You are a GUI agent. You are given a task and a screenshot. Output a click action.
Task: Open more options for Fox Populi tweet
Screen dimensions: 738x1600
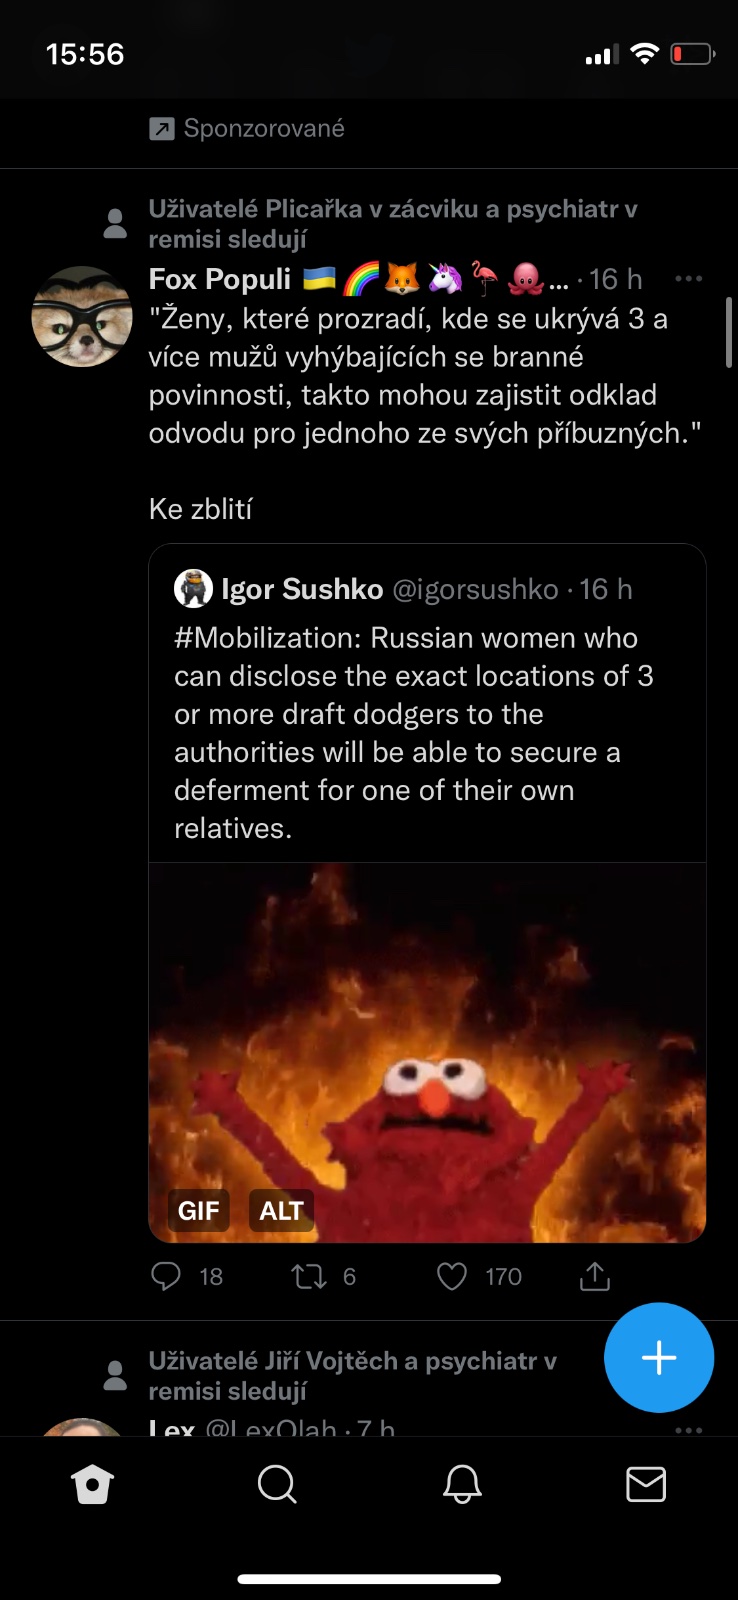[689, 279]
